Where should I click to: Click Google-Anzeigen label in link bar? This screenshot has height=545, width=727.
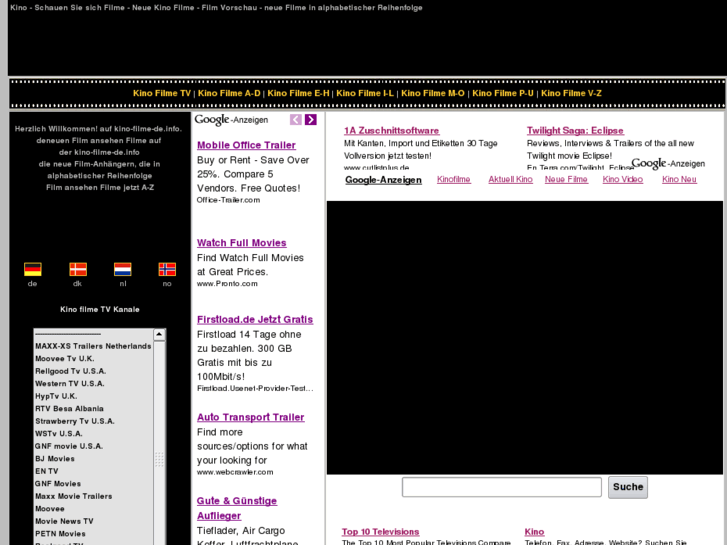[x=383, y=180]
